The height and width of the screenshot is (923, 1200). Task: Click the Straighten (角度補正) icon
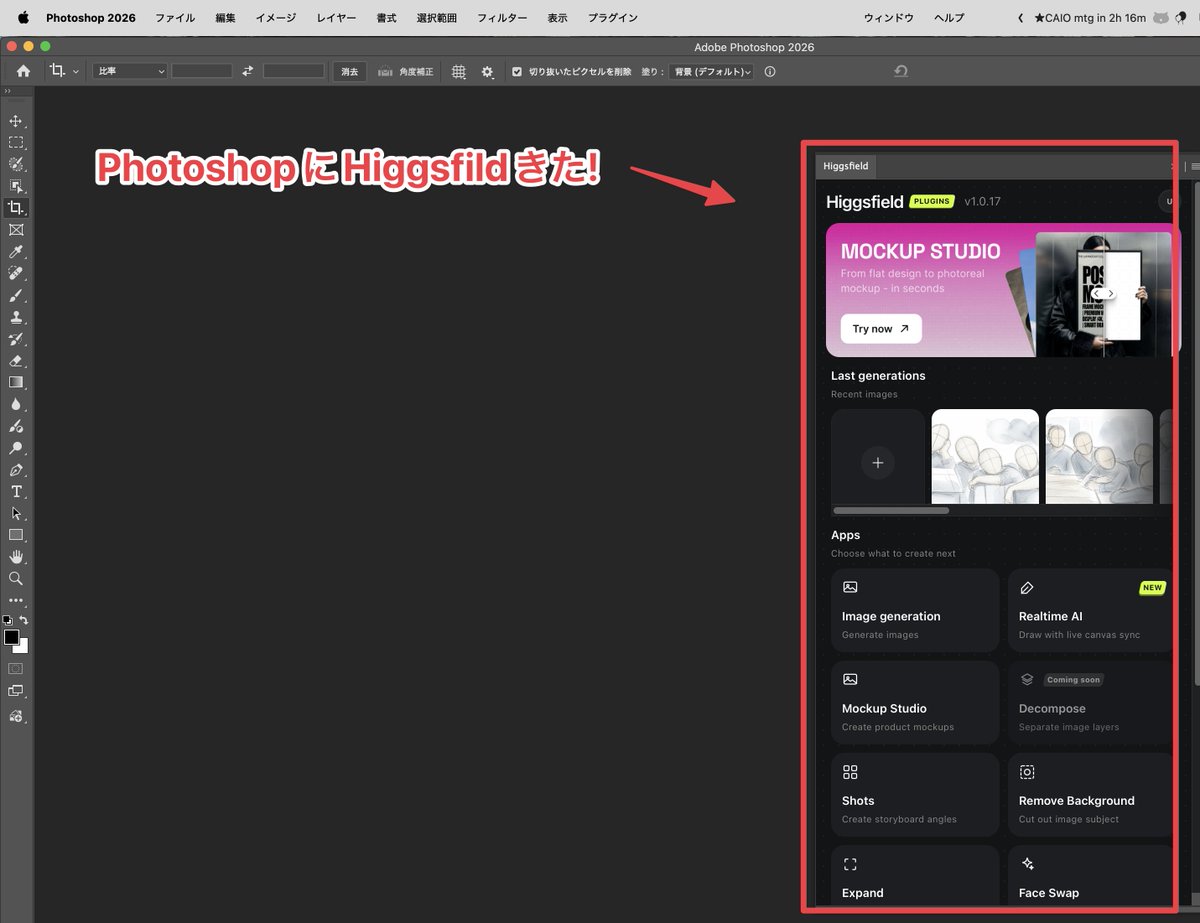click(385, 72)
